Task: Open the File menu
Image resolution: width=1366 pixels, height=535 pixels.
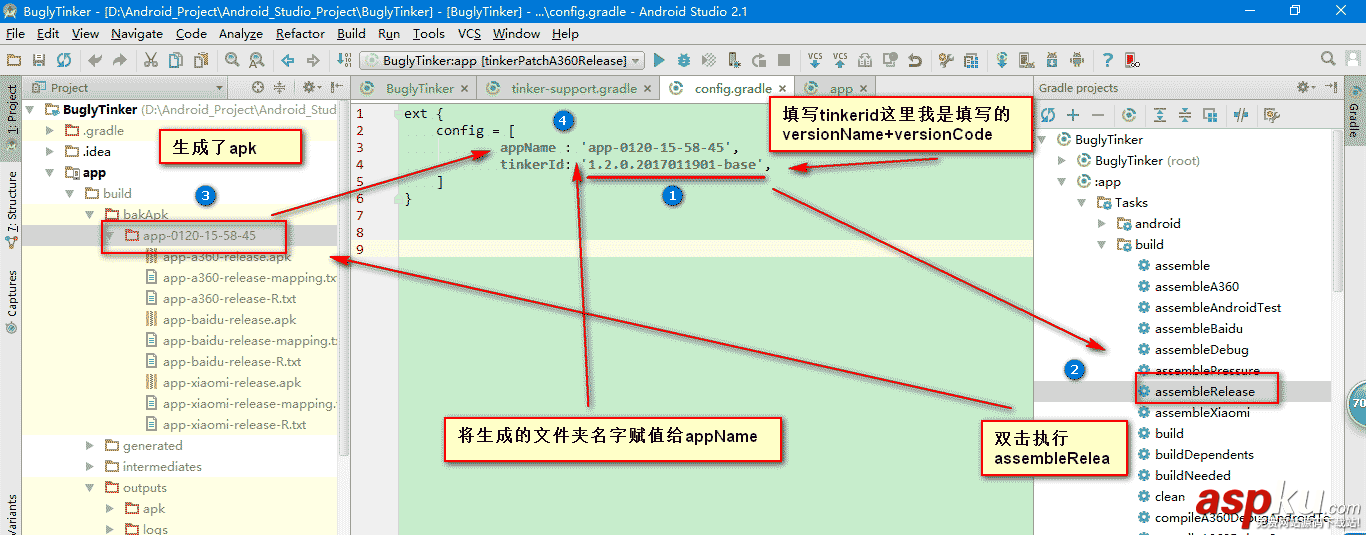Action: click(15, 33)
